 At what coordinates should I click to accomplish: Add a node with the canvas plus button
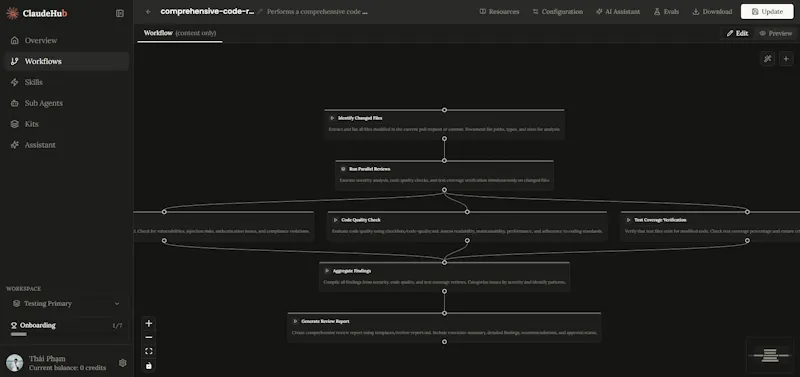pos(786,59)
